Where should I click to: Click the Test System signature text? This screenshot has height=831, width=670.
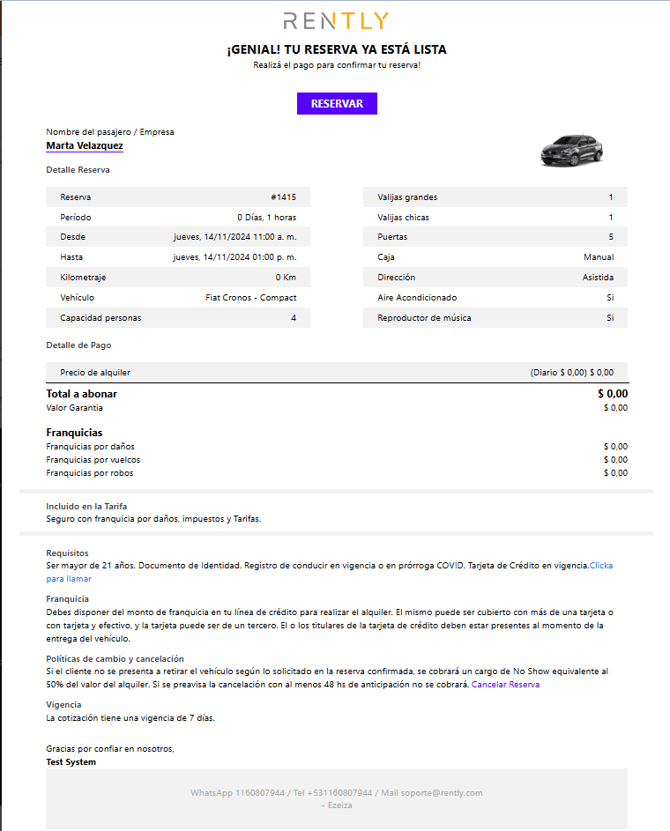(71, 762)
